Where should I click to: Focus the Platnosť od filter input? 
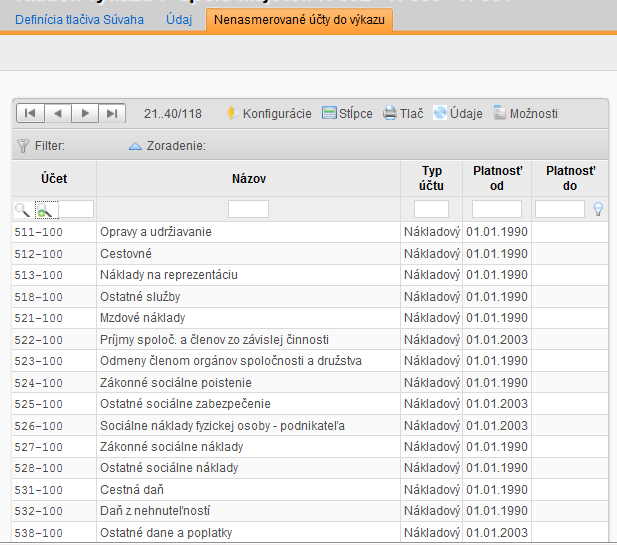click(x=497, y=209)
